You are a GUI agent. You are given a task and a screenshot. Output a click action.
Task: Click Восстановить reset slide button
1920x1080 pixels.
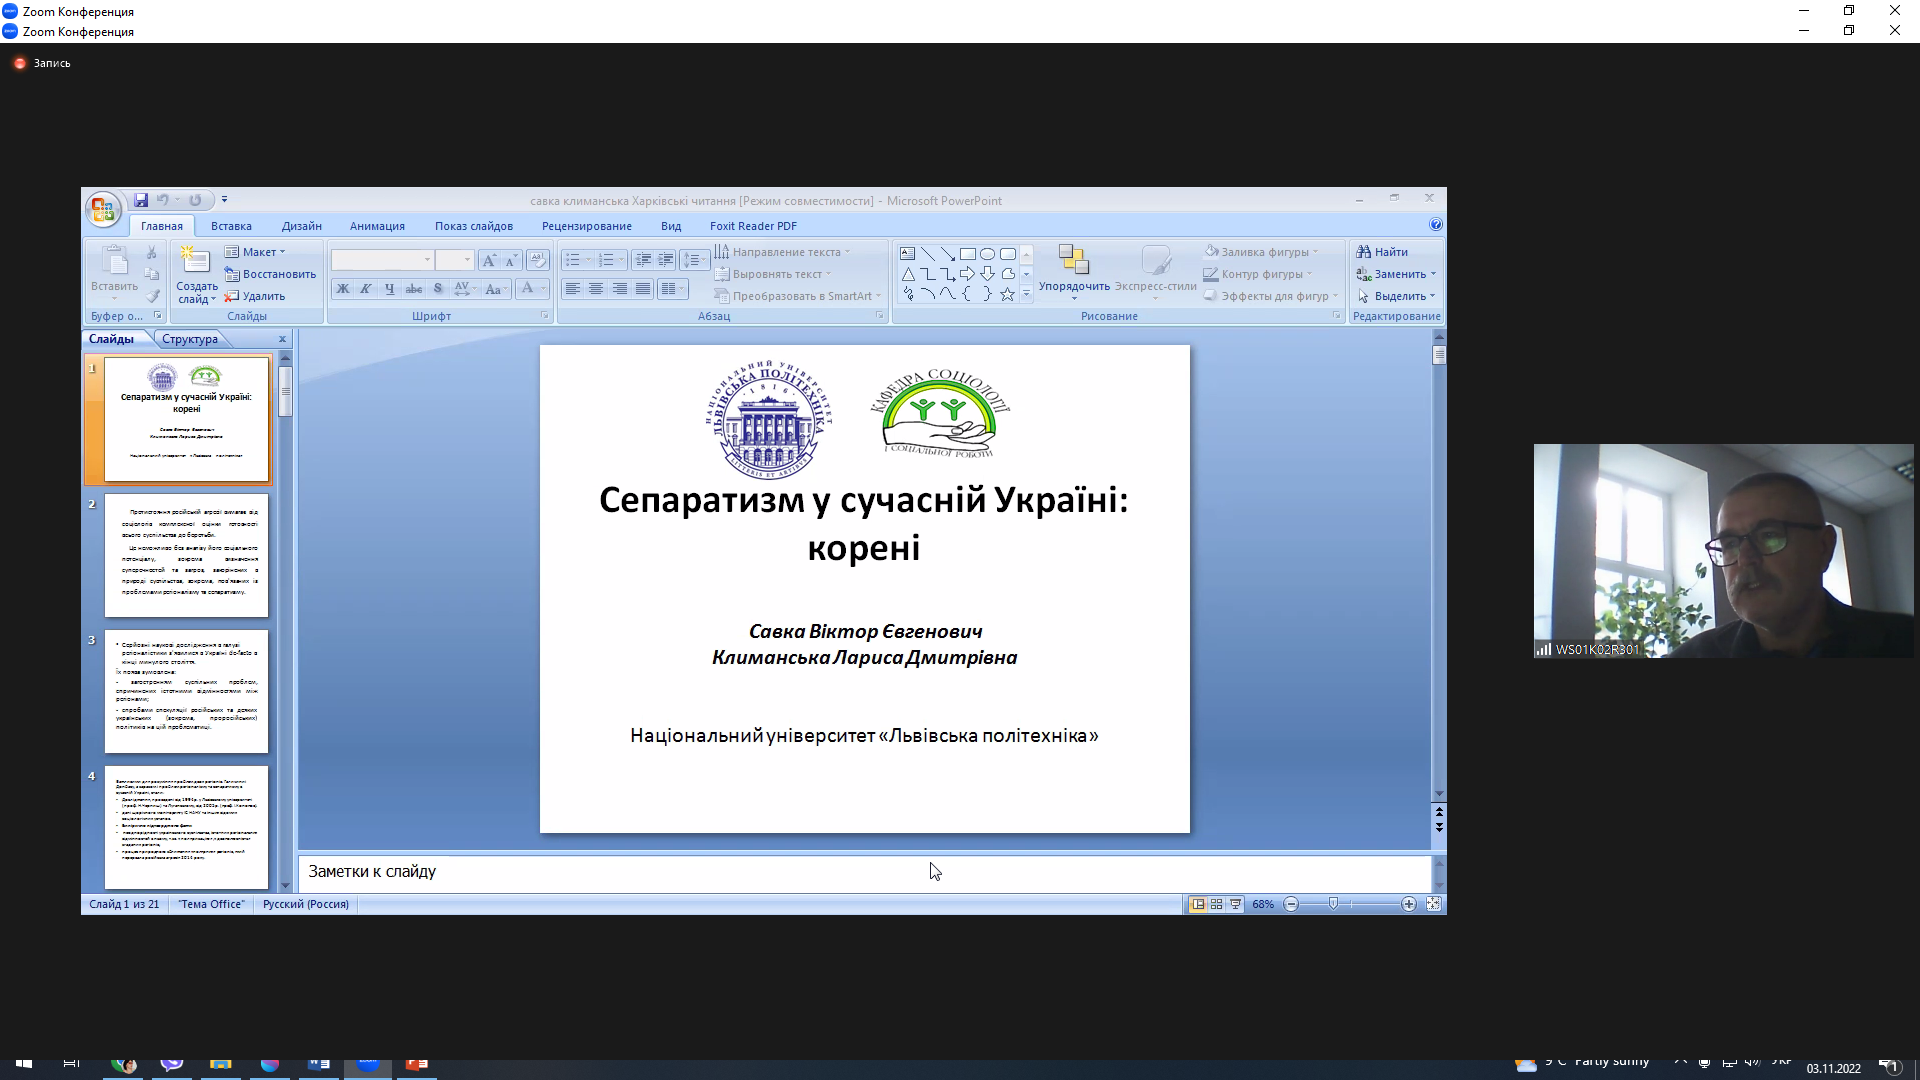click(x=270, y=274)
